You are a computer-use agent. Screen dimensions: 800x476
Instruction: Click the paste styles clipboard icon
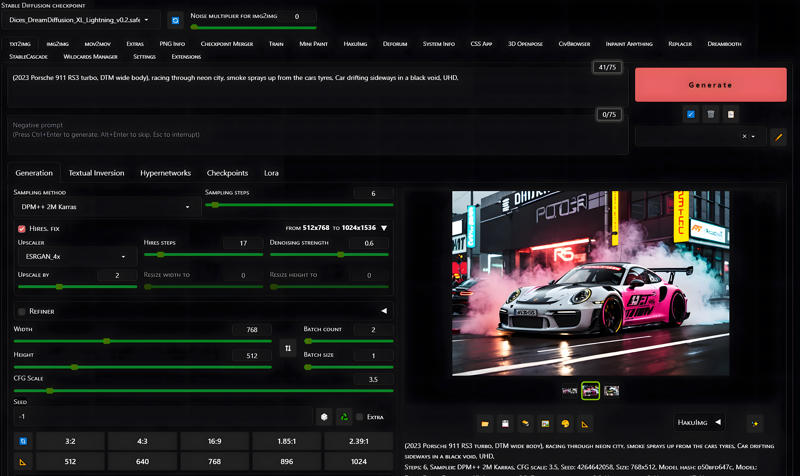[x=731, y=114]
